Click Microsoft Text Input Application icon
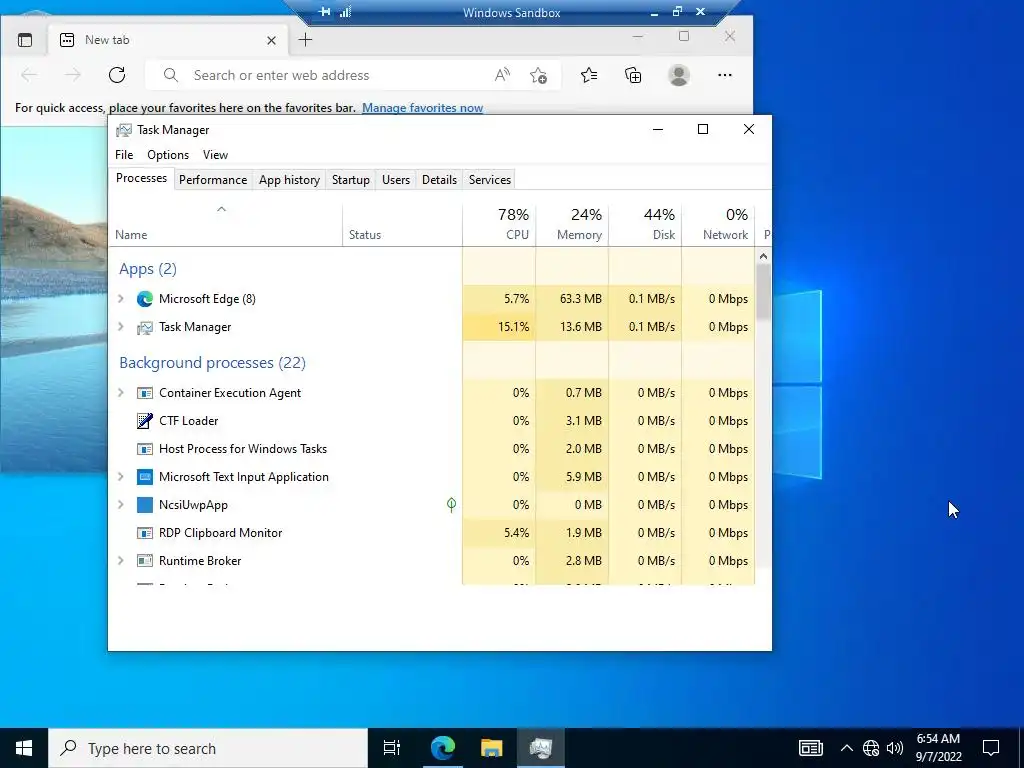1024x768 pixels. point(144,477)
